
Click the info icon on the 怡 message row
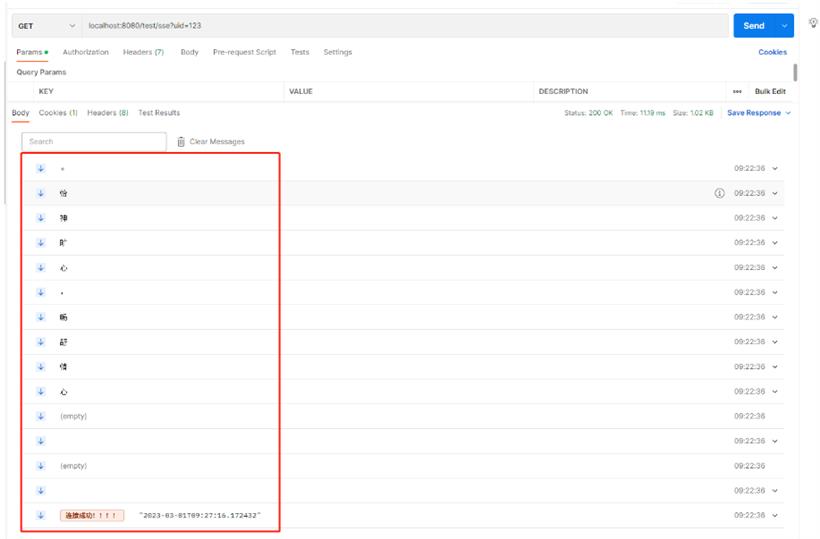click(x=720, y=193)
